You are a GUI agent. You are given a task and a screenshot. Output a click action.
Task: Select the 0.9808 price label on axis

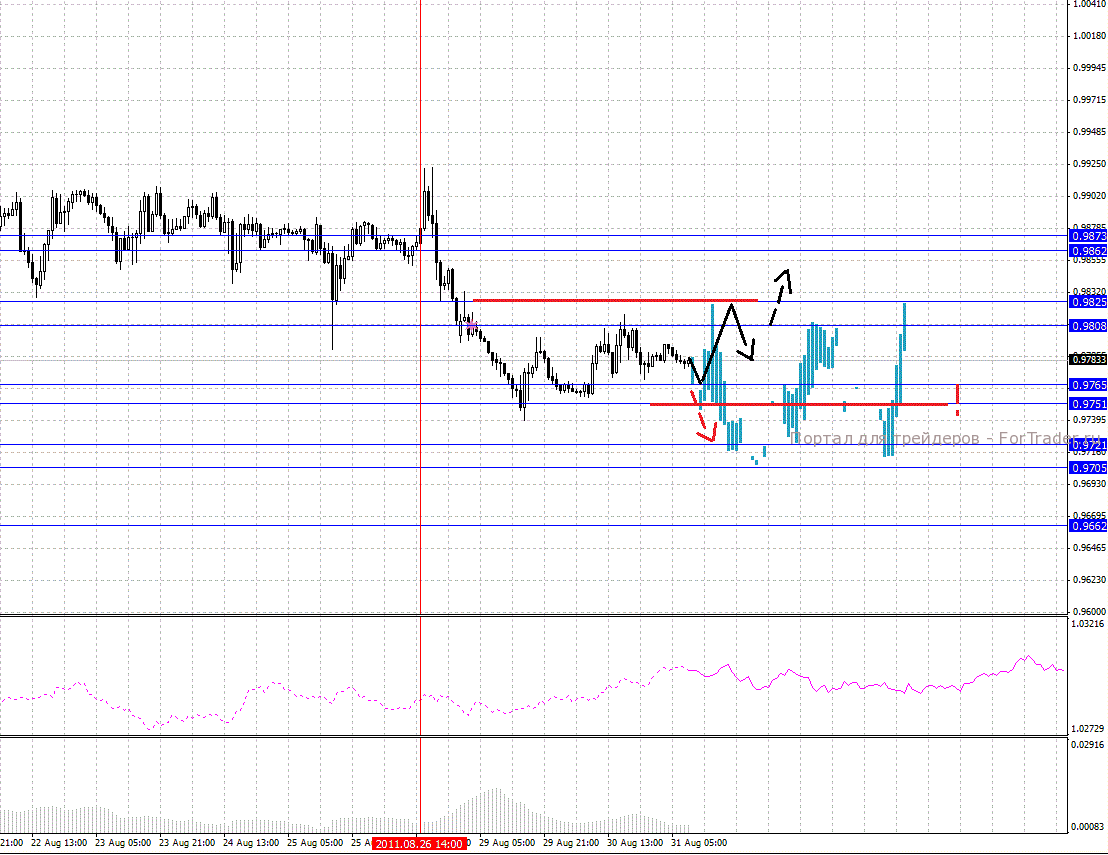(1087, 326)
